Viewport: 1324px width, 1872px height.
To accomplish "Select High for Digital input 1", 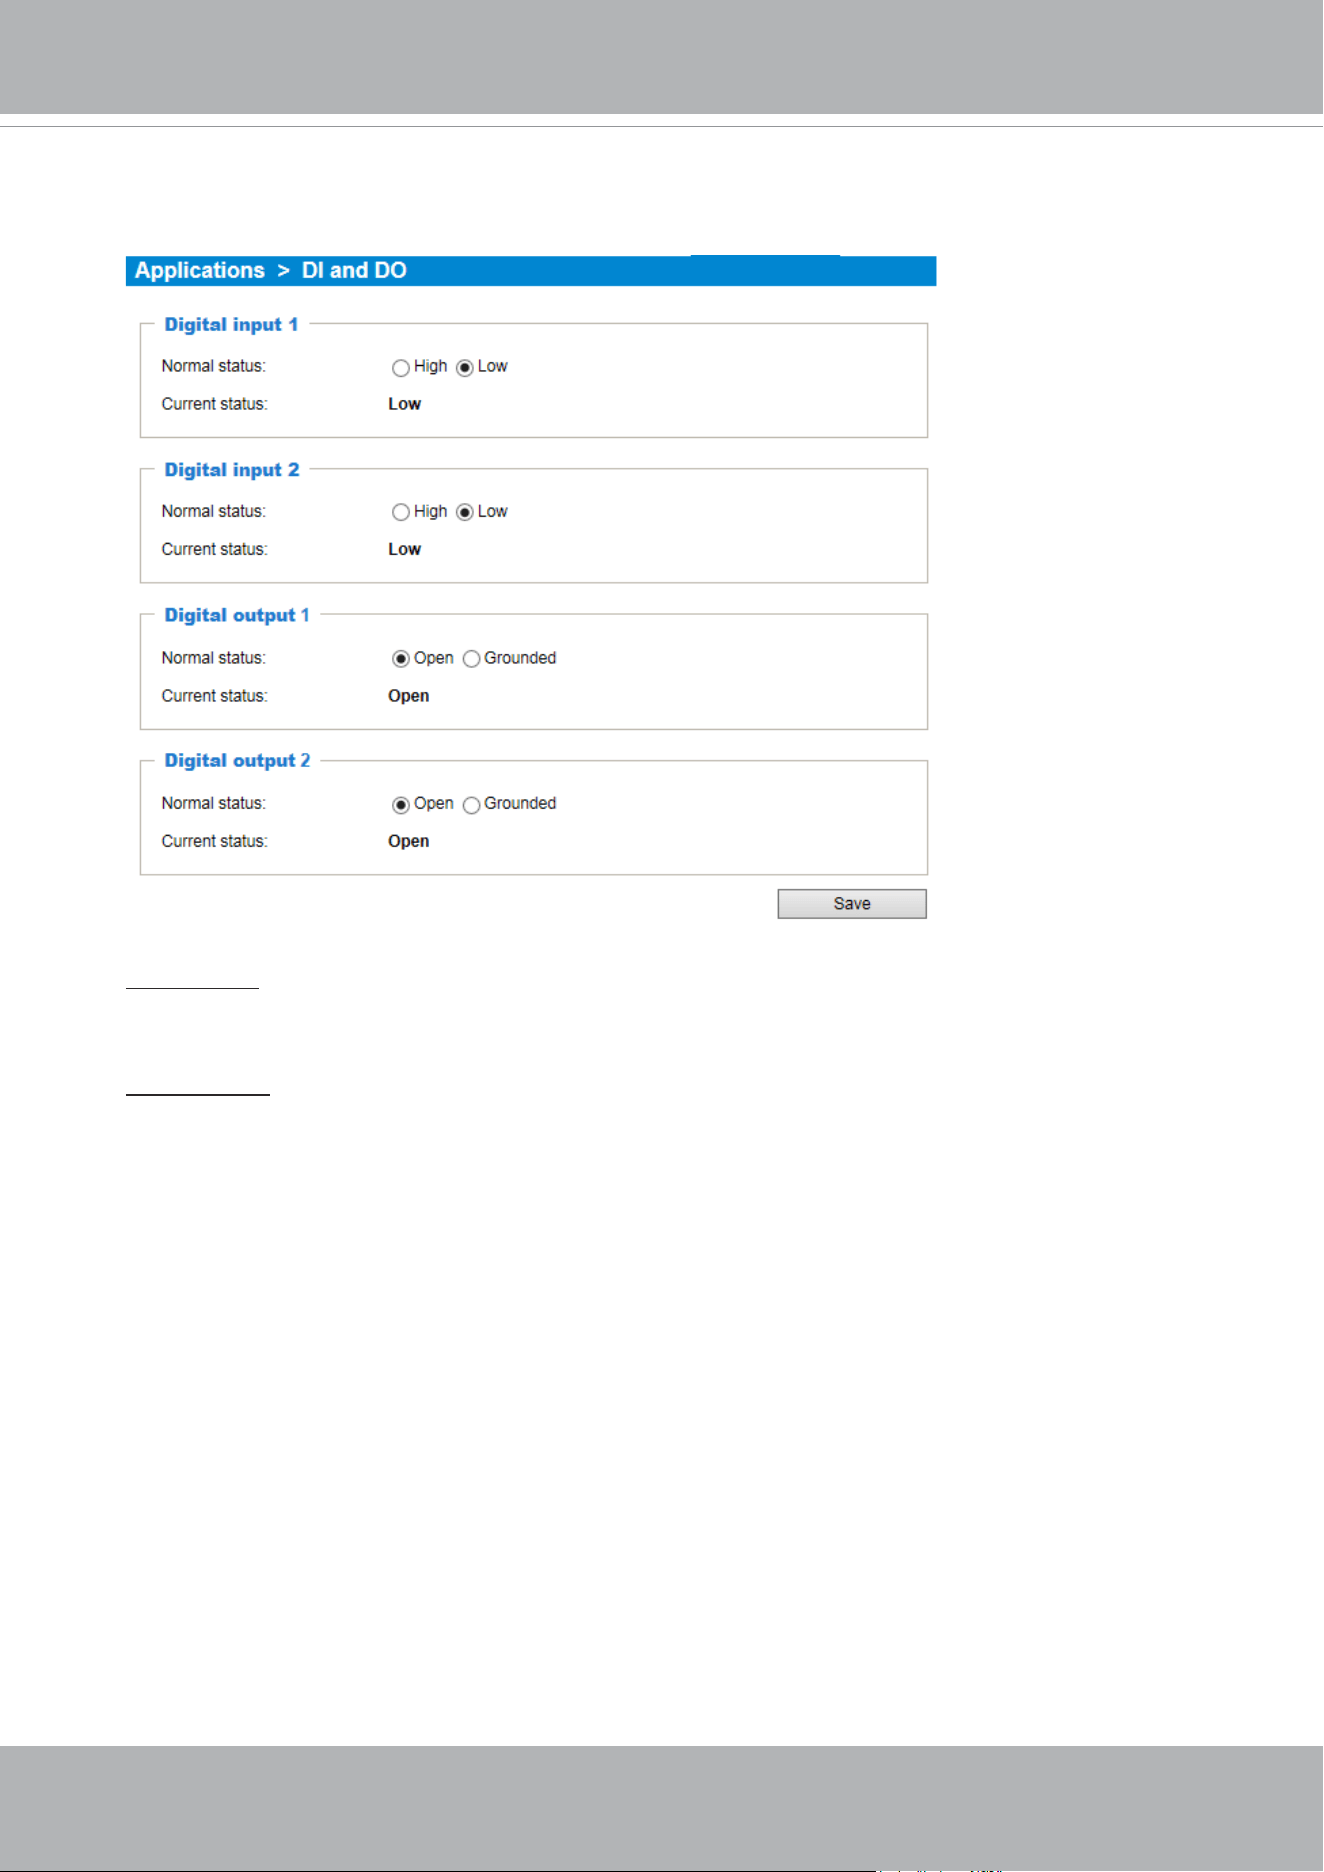I will pos(401,368).
